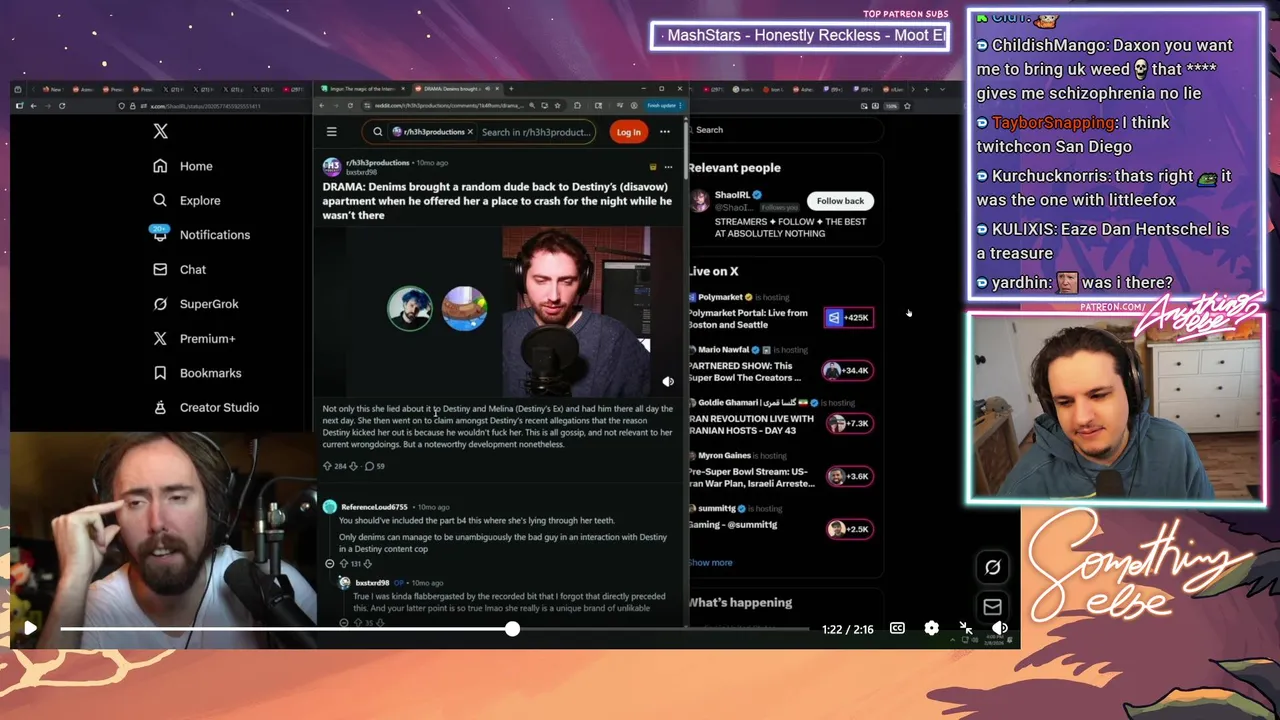This screenshot has height=720, width=1280.
Task: Join Myron Gaines +3.6K live space
Action: pyautogui.click(x=848, y=476)
